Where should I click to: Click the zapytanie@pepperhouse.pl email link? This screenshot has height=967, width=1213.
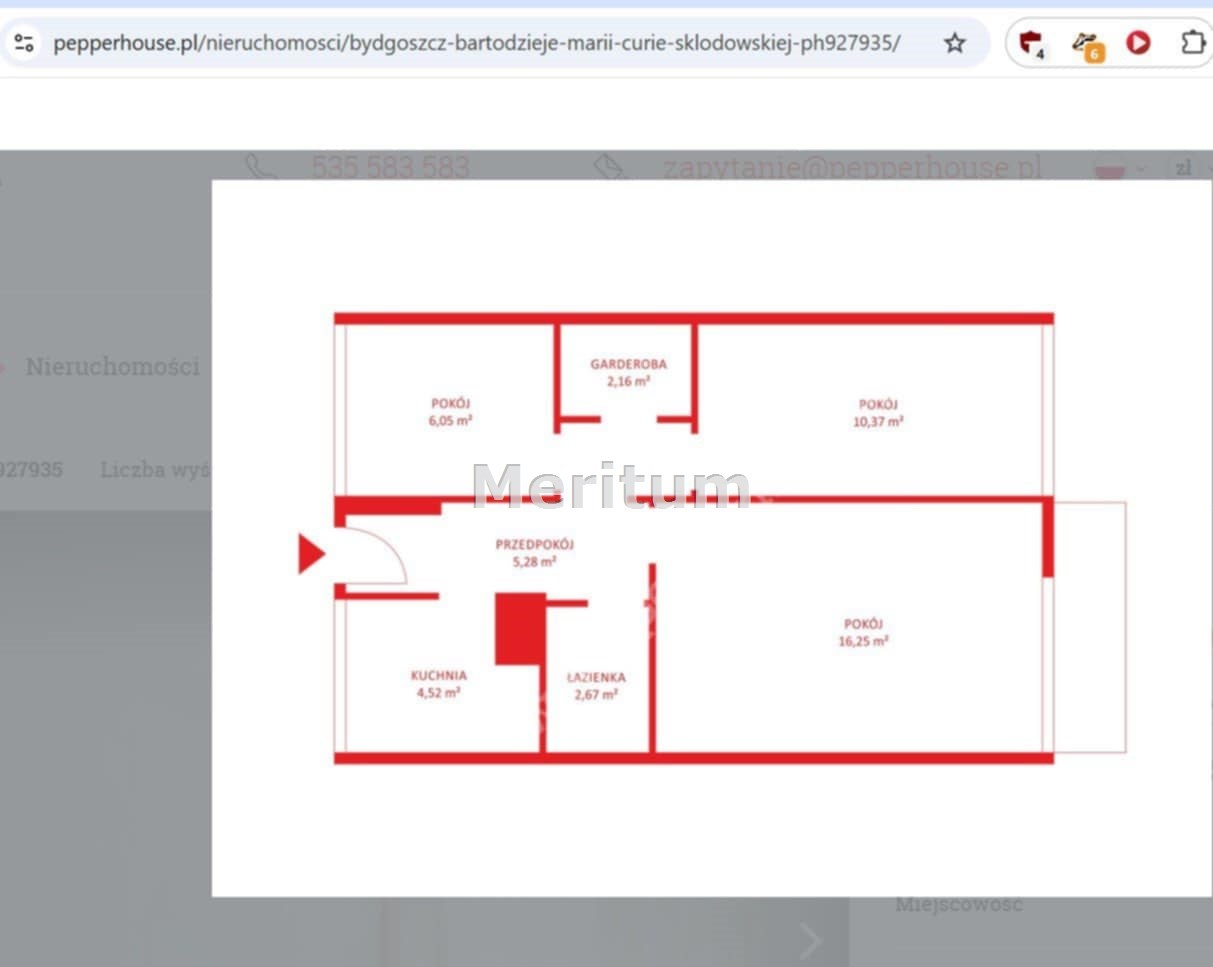pos(852,166)
